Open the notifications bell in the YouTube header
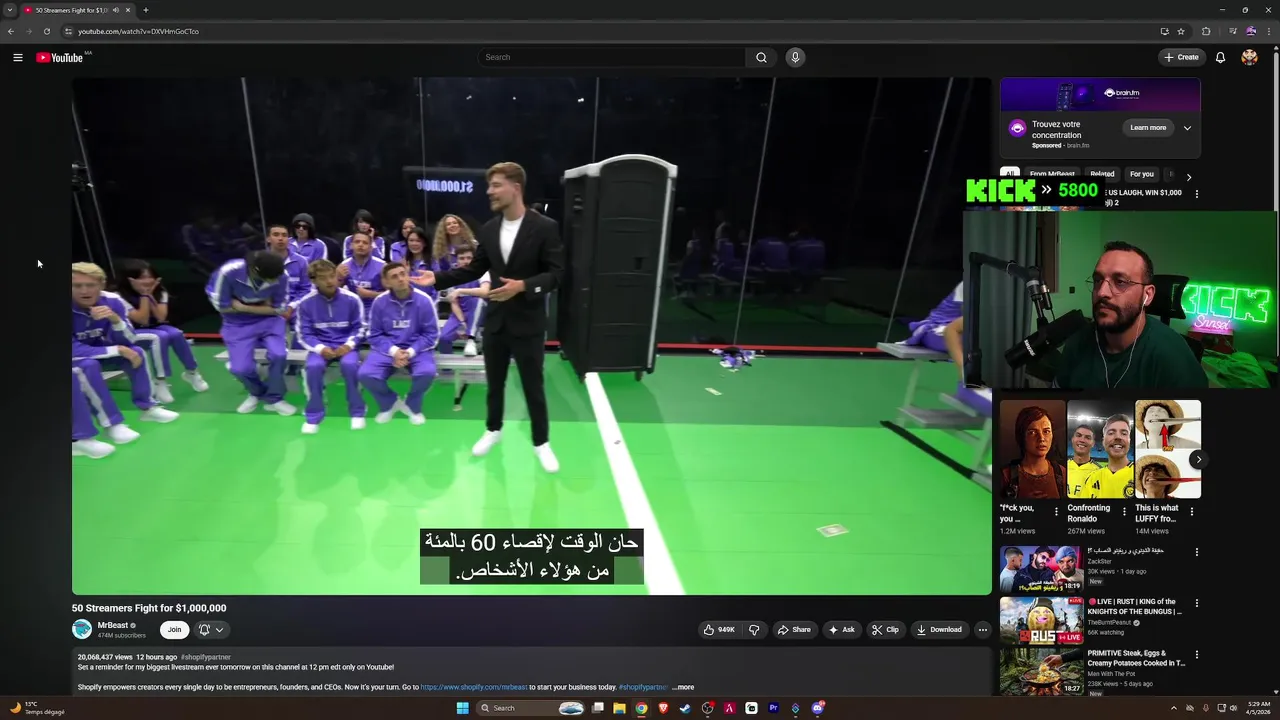The height and width of the screenshot is (720, 1280). pos(1220,57)
